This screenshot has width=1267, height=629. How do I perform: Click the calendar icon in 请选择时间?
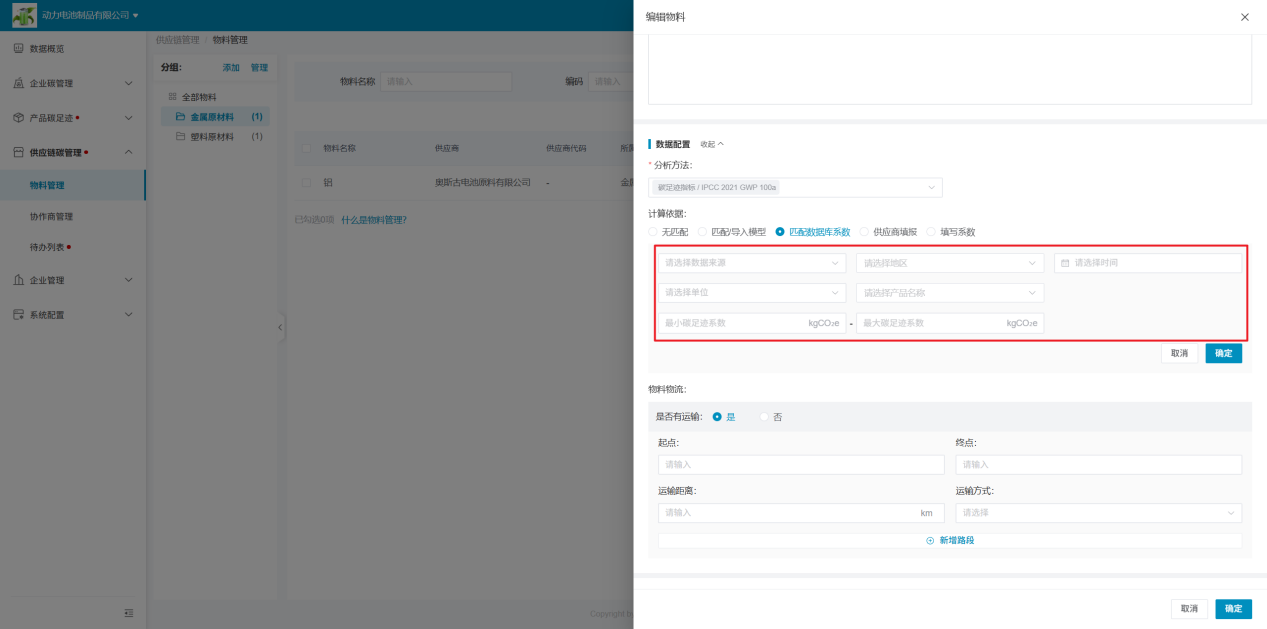pos(1065,263)
